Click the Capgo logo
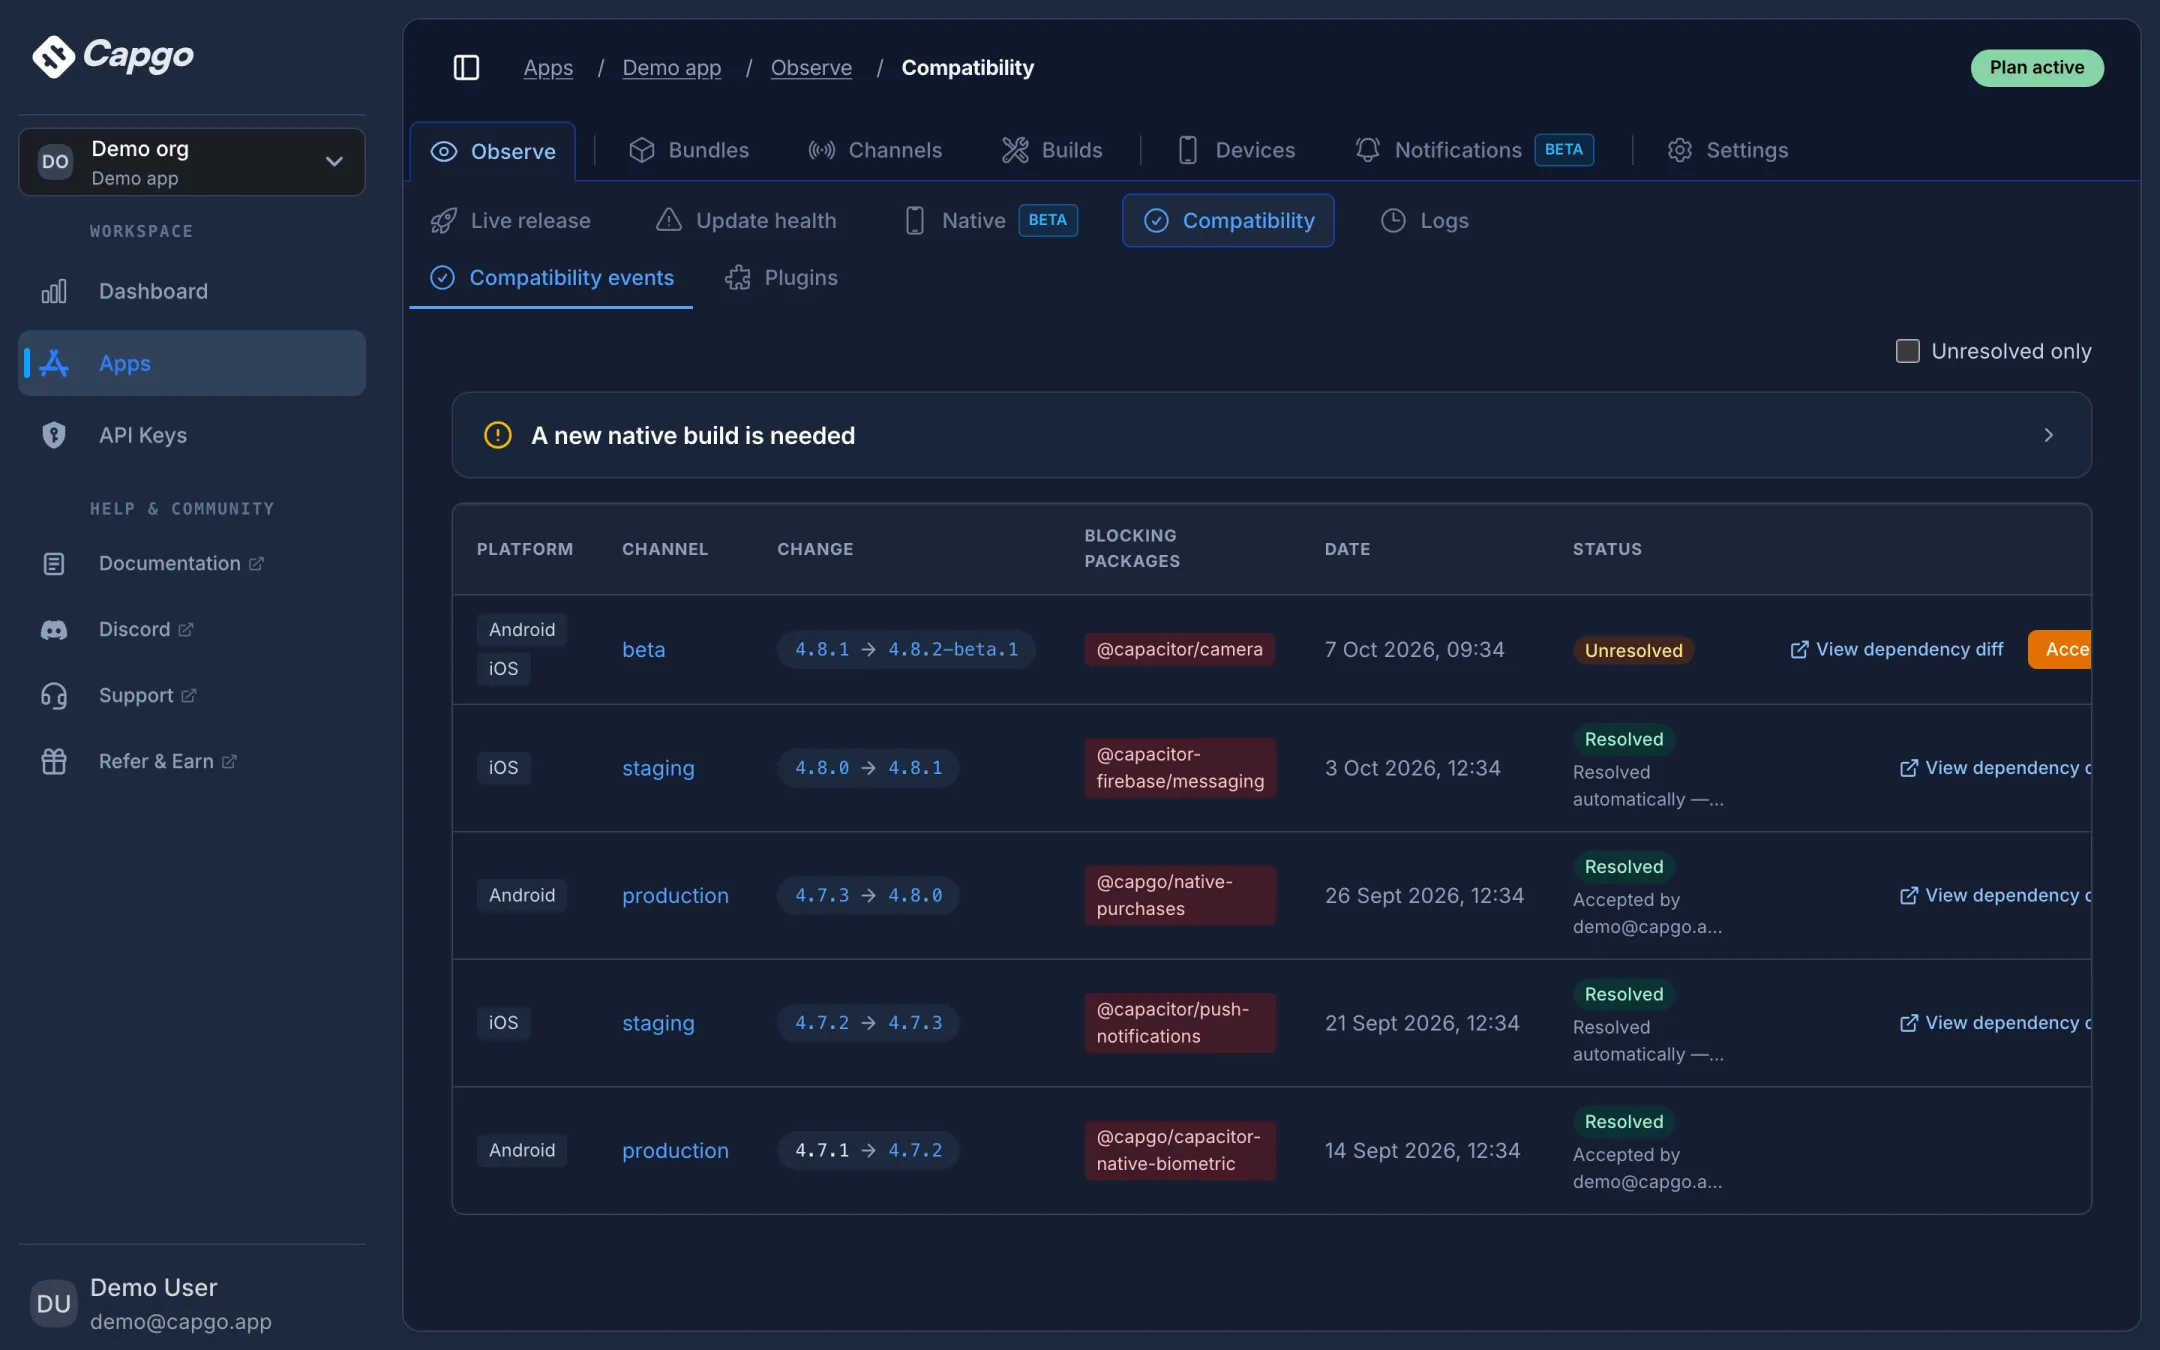 coord(113,56)
